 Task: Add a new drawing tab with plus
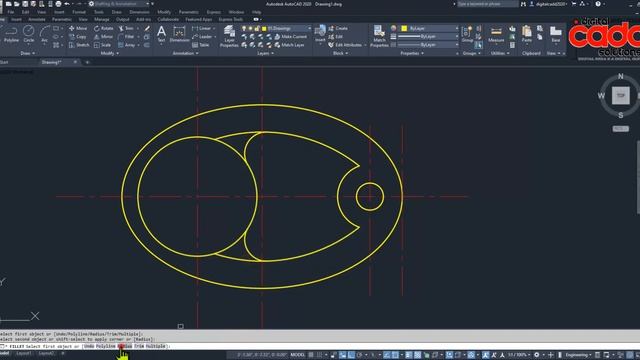[87, 62]
